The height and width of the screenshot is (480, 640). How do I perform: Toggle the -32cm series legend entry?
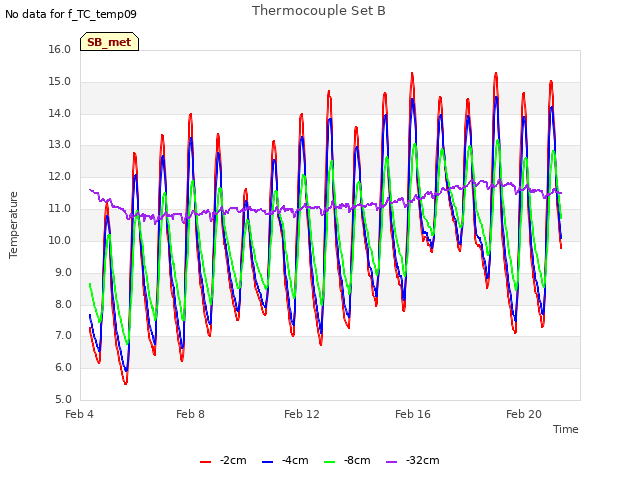(413, 460)
